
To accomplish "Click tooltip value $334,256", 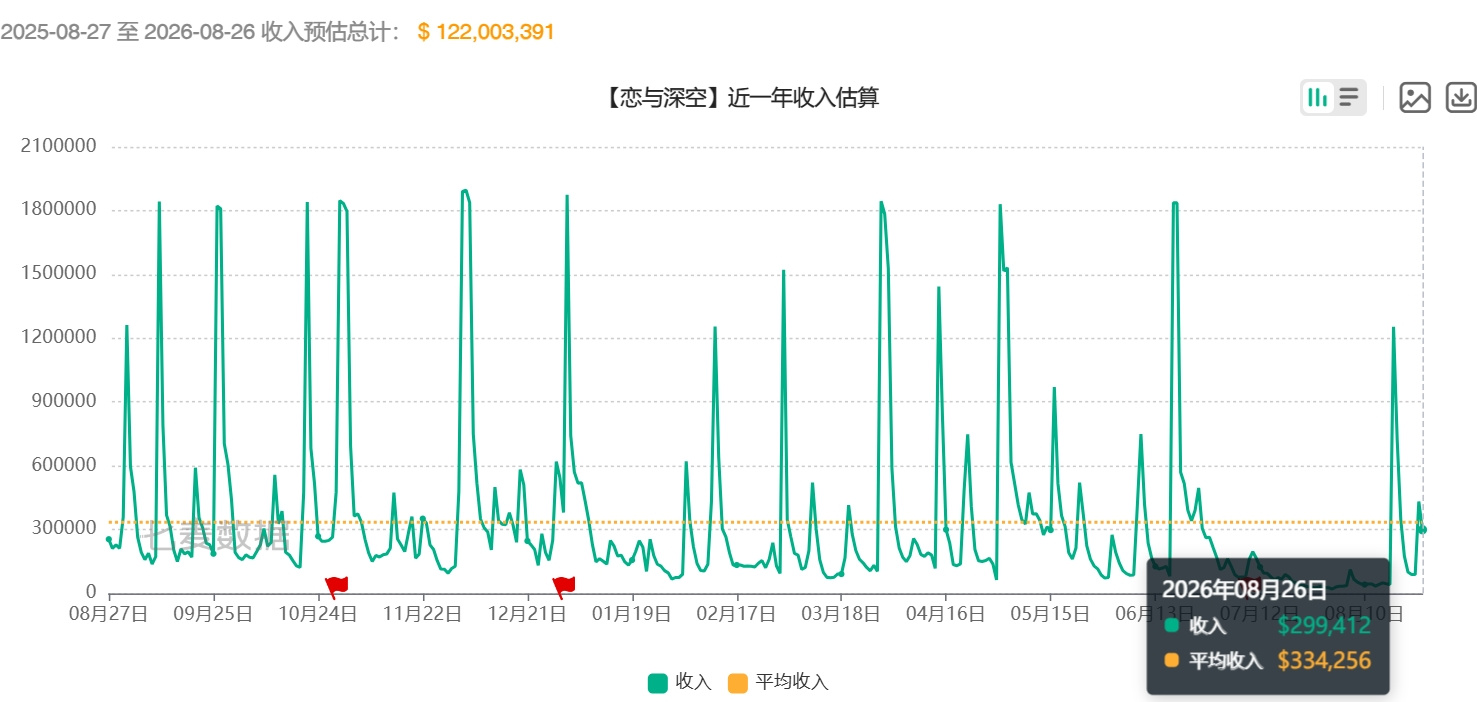I will pos(1324,661).
